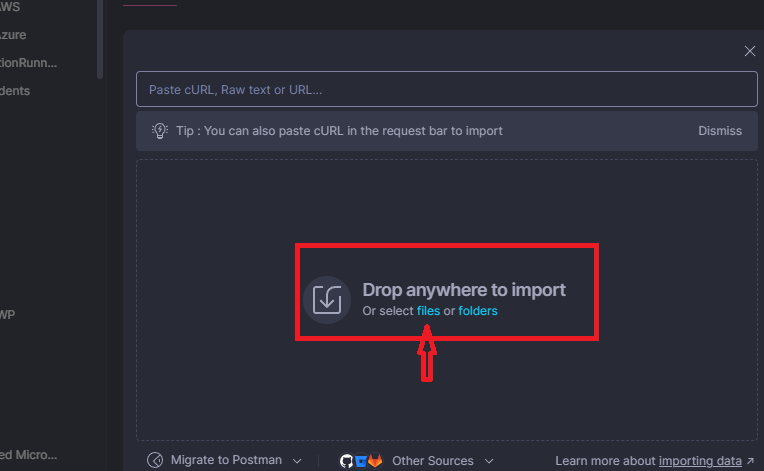Click the lightbulb tip icon
This screenshot has width=764, height=471.
point(158,130)
